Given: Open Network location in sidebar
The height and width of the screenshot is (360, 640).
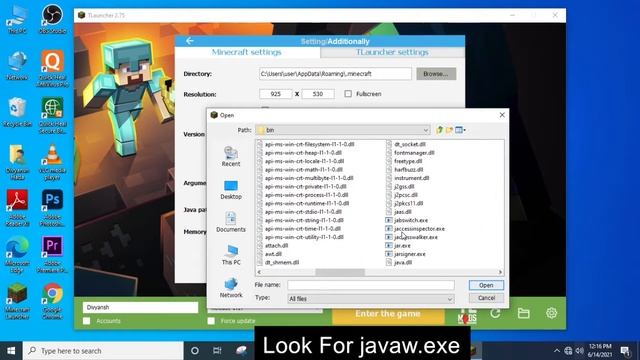Looking at the screenshot, I should click(x=231, y=288).
